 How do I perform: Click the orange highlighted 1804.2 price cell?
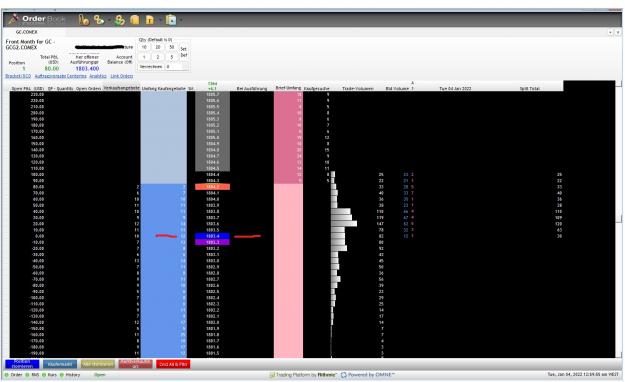[212, 187]
